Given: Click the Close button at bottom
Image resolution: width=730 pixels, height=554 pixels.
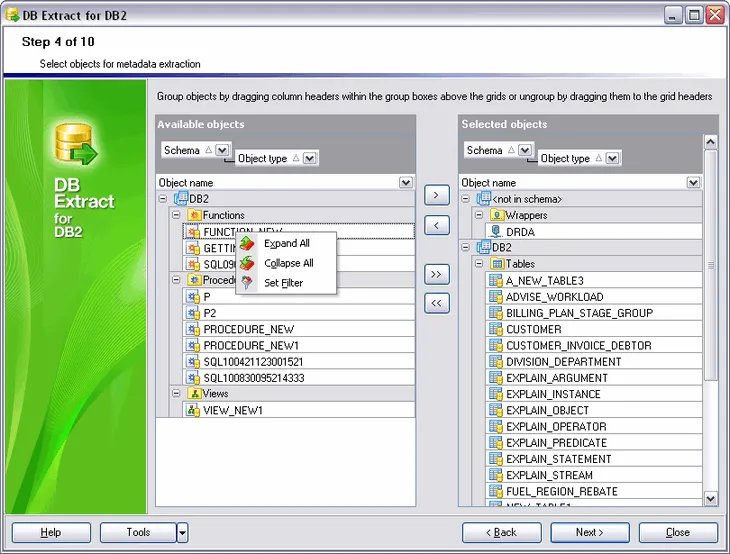Looking at the screenshot, I should coord(678,533).
